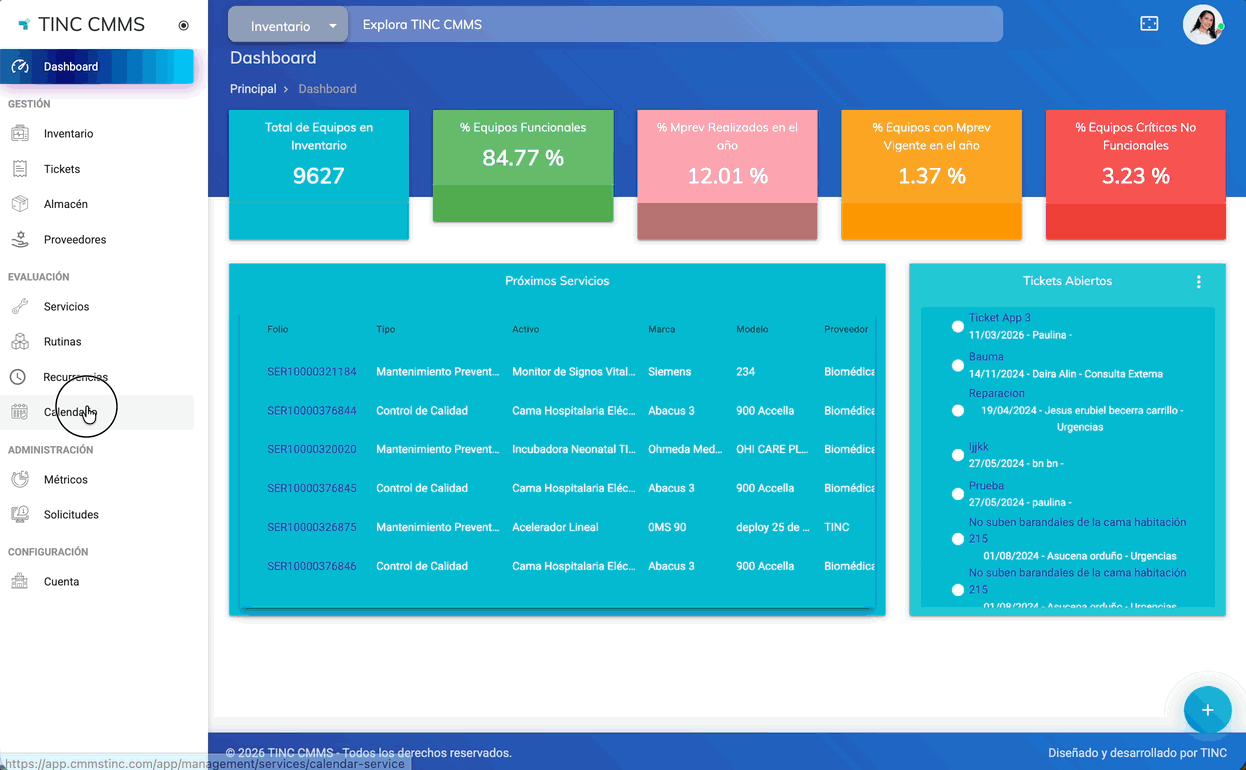Click the Principal breadcrumb link
Image resolution: width=1246 pixels, height=770 pixels.
tap(253, 89)
